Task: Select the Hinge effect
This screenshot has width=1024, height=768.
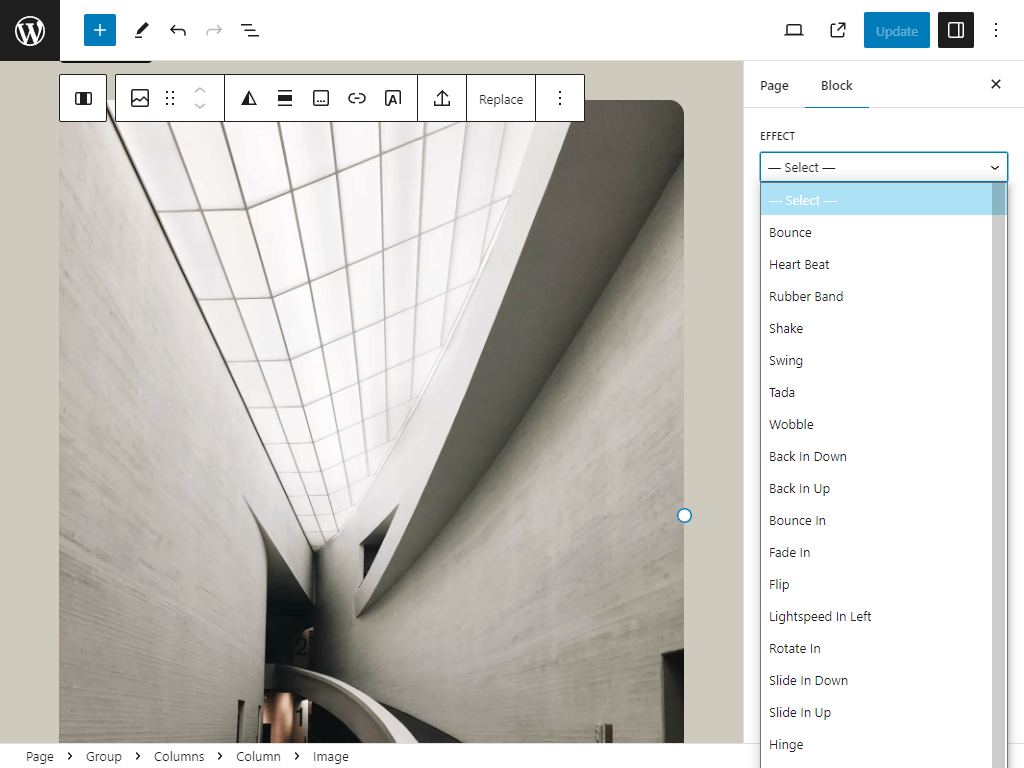Action: coord(876,744)
